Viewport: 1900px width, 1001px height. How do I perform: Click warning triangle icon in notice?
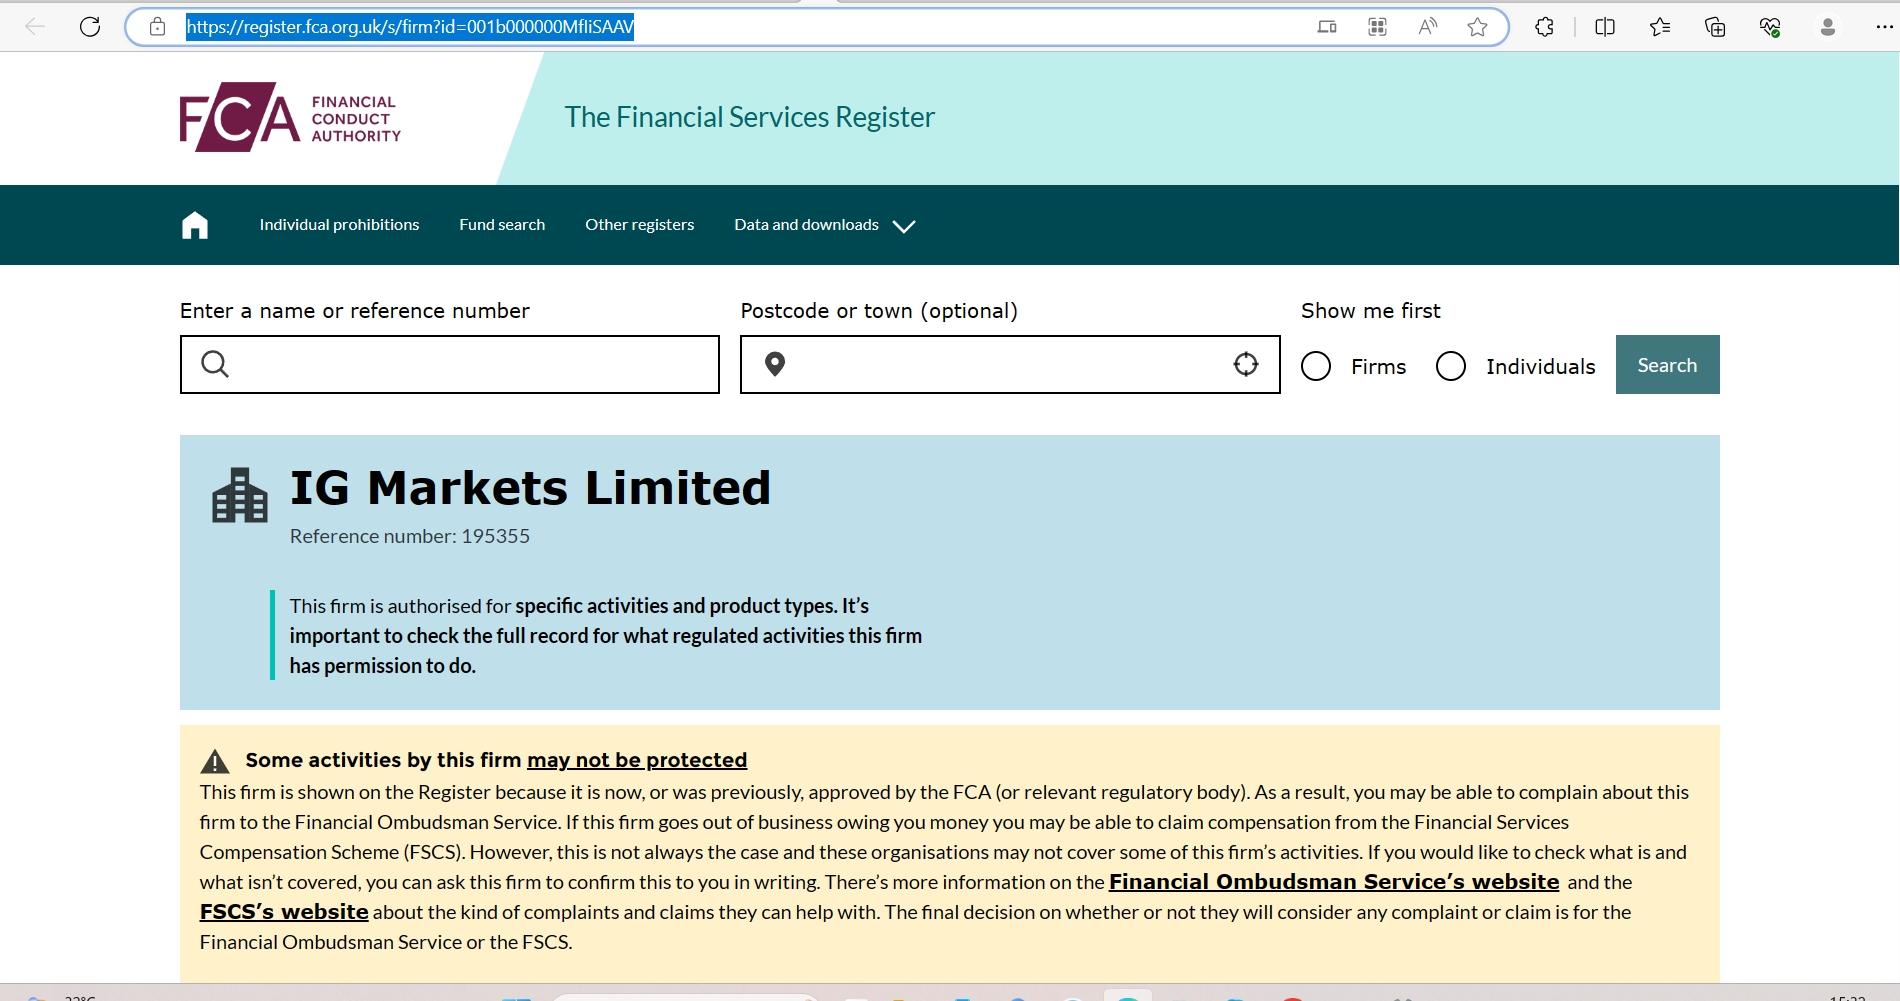click(215, 762)
